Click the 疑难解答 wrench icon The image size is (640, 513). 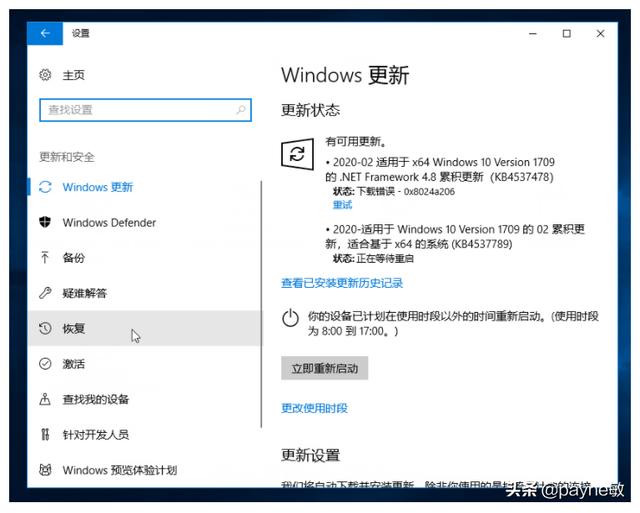click(x=45, y=293)
